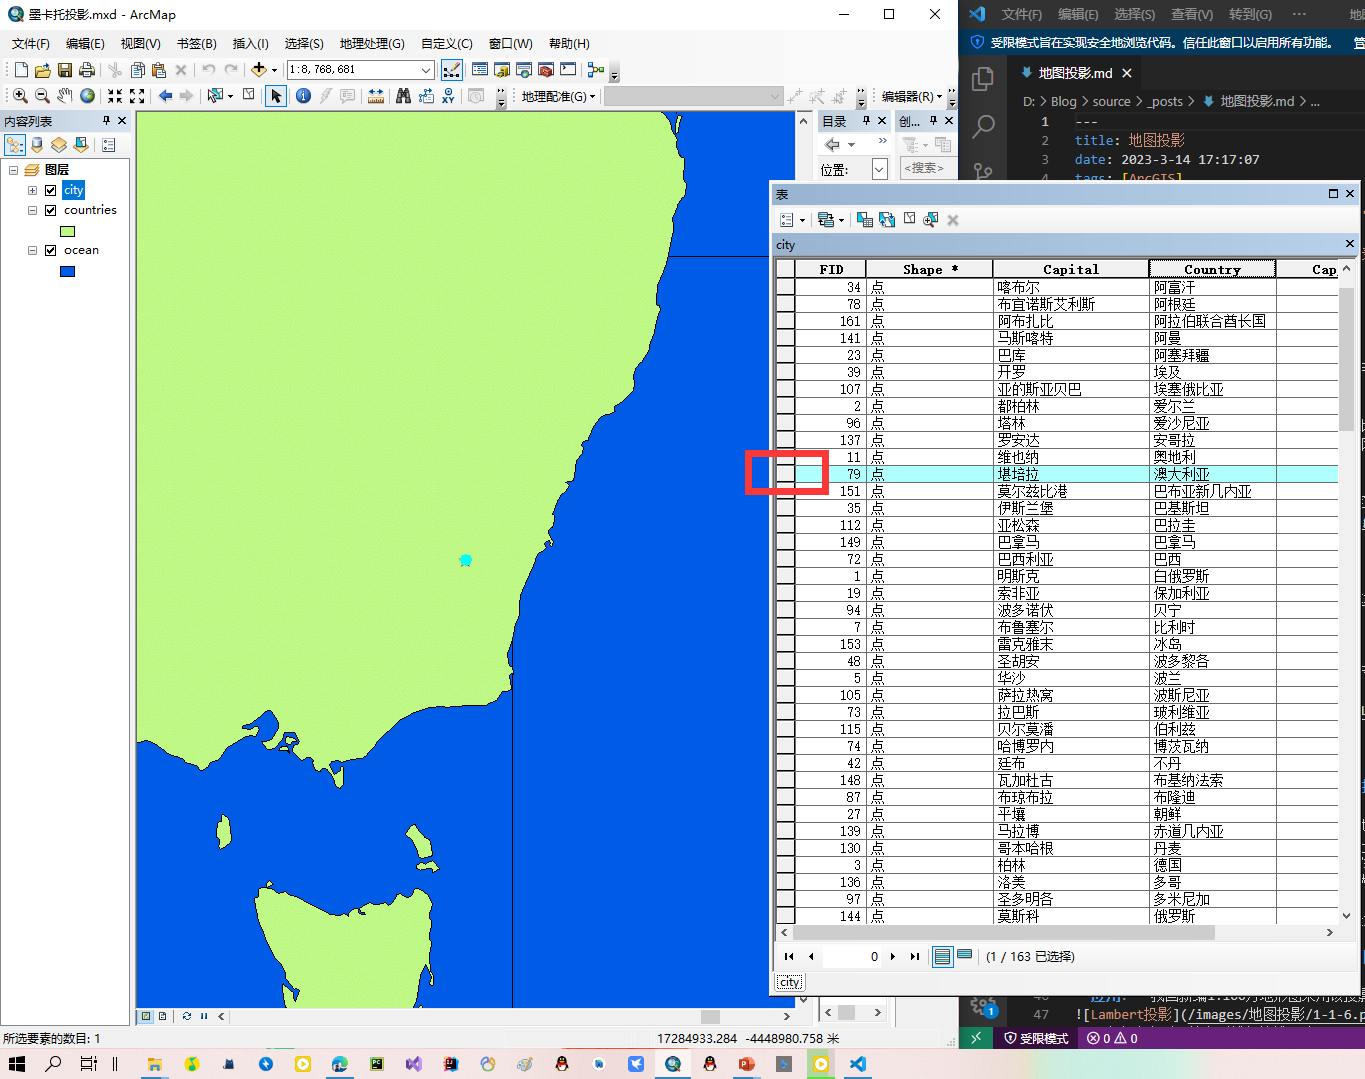Open the 书签(B) bookmarks menu
The height and width of the screenshot is (1079, 1365).
click(x=196, y=44)
